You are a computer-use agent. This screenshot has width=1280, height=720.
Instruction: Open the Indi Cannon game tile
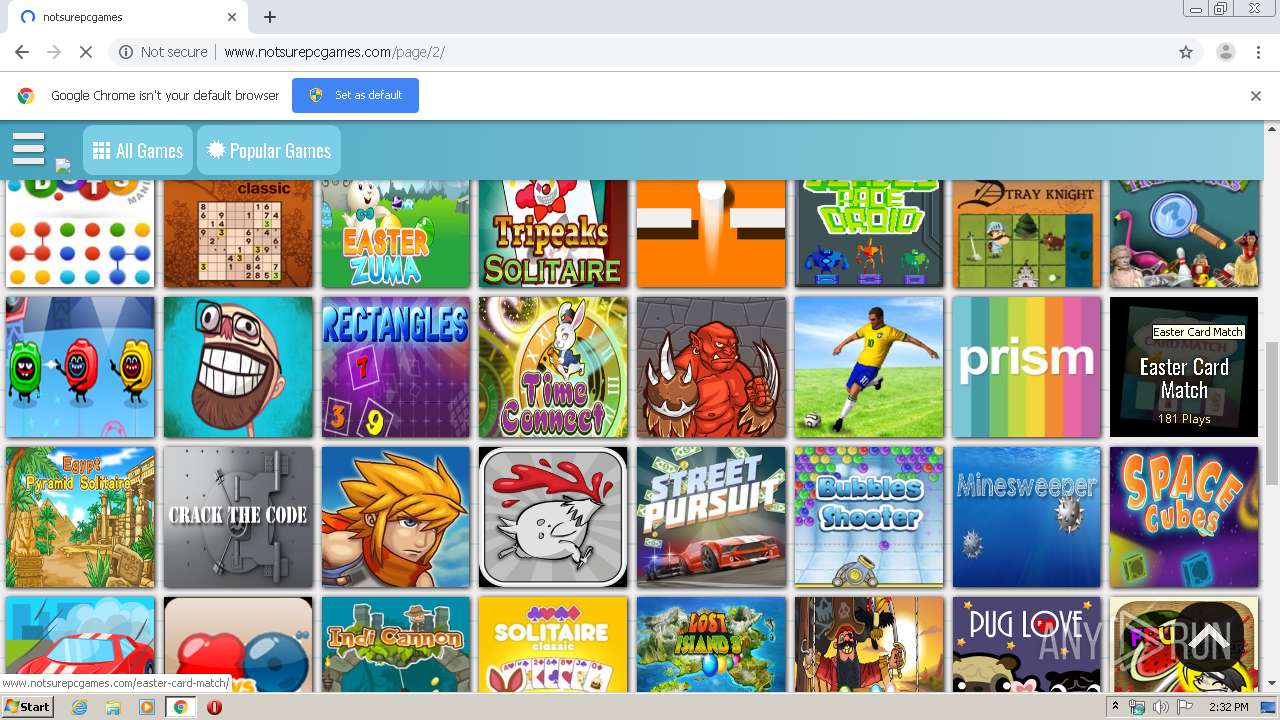[396, 645]
